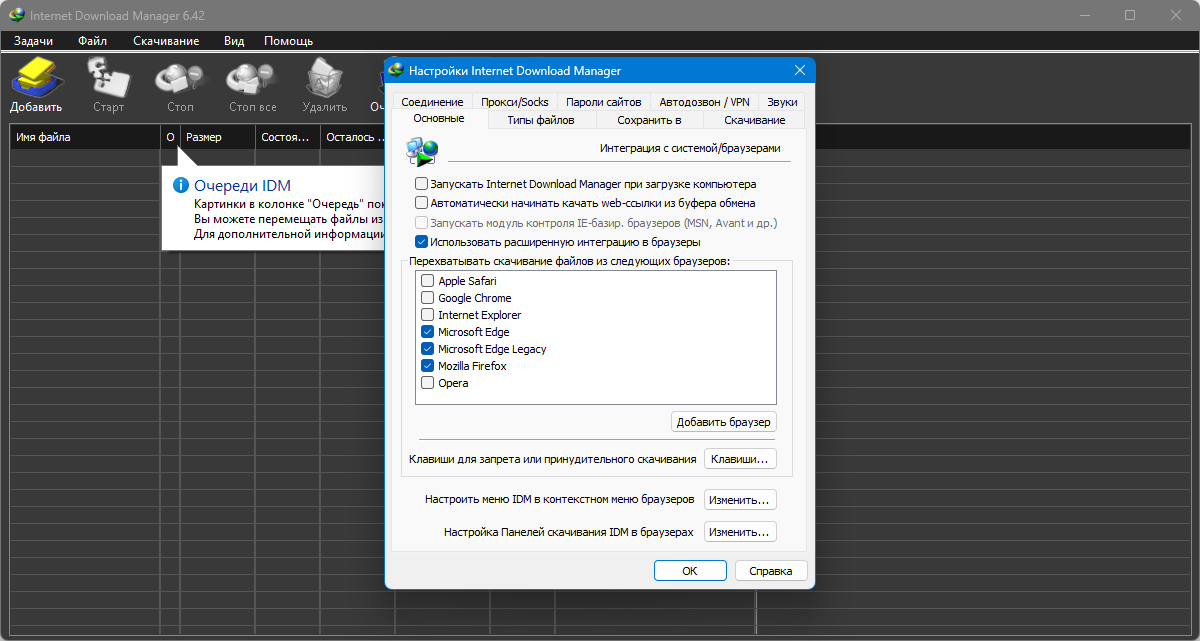Minimize the main IDM window
The width and height of the screenshot is (1200, 641).
pyautogui.click(x=1084, y=15)
